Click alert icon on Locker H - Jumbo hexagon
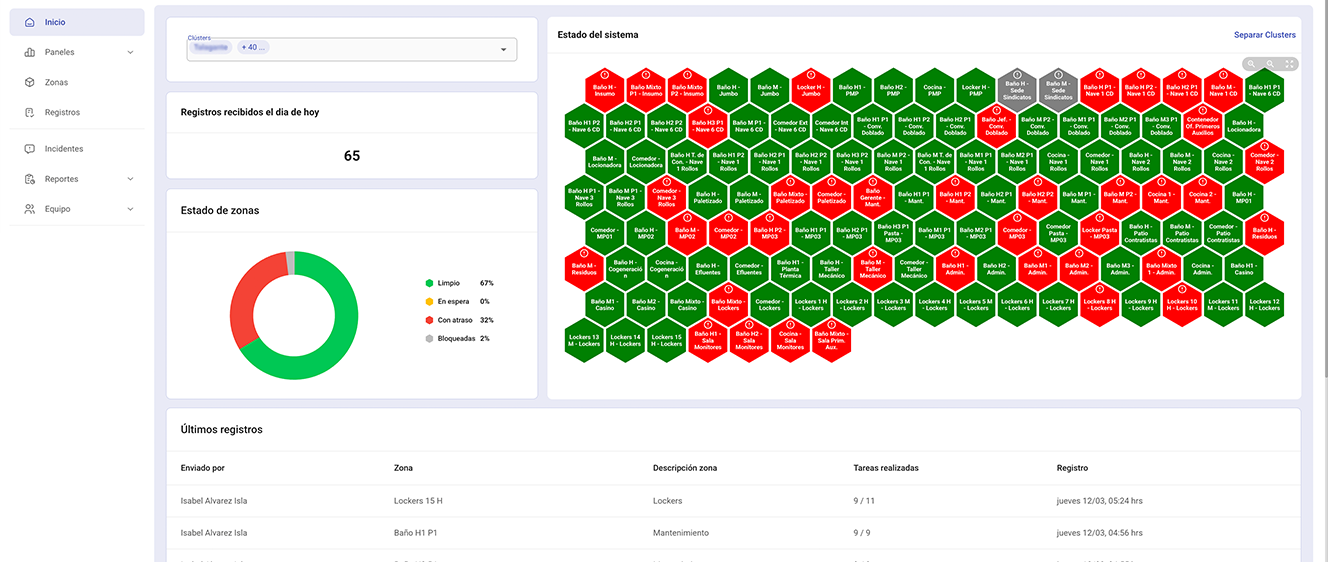Screen dimensions: 1328x562 tap(810, 74)
